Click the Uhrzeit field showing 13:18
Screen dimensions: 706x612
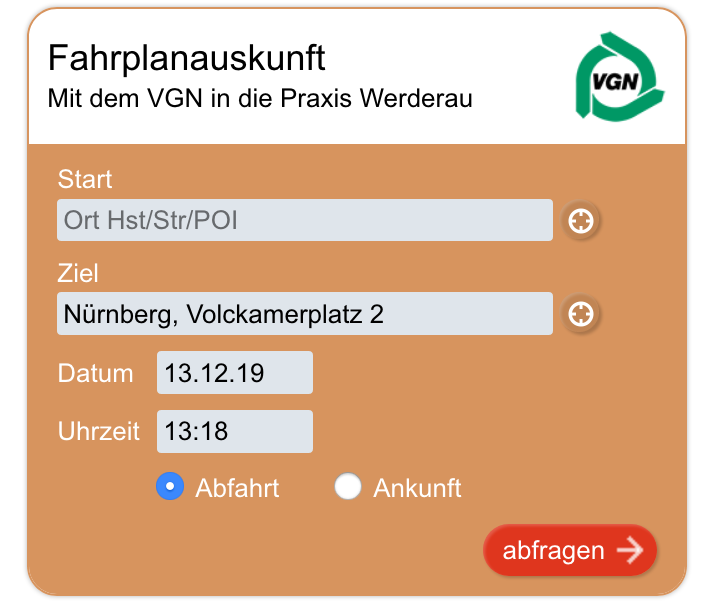point(234,432)
